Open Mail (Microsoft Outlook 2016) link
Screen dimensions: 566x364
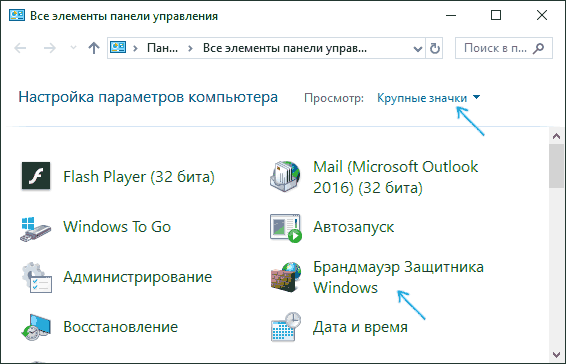[x=396, y=177]
